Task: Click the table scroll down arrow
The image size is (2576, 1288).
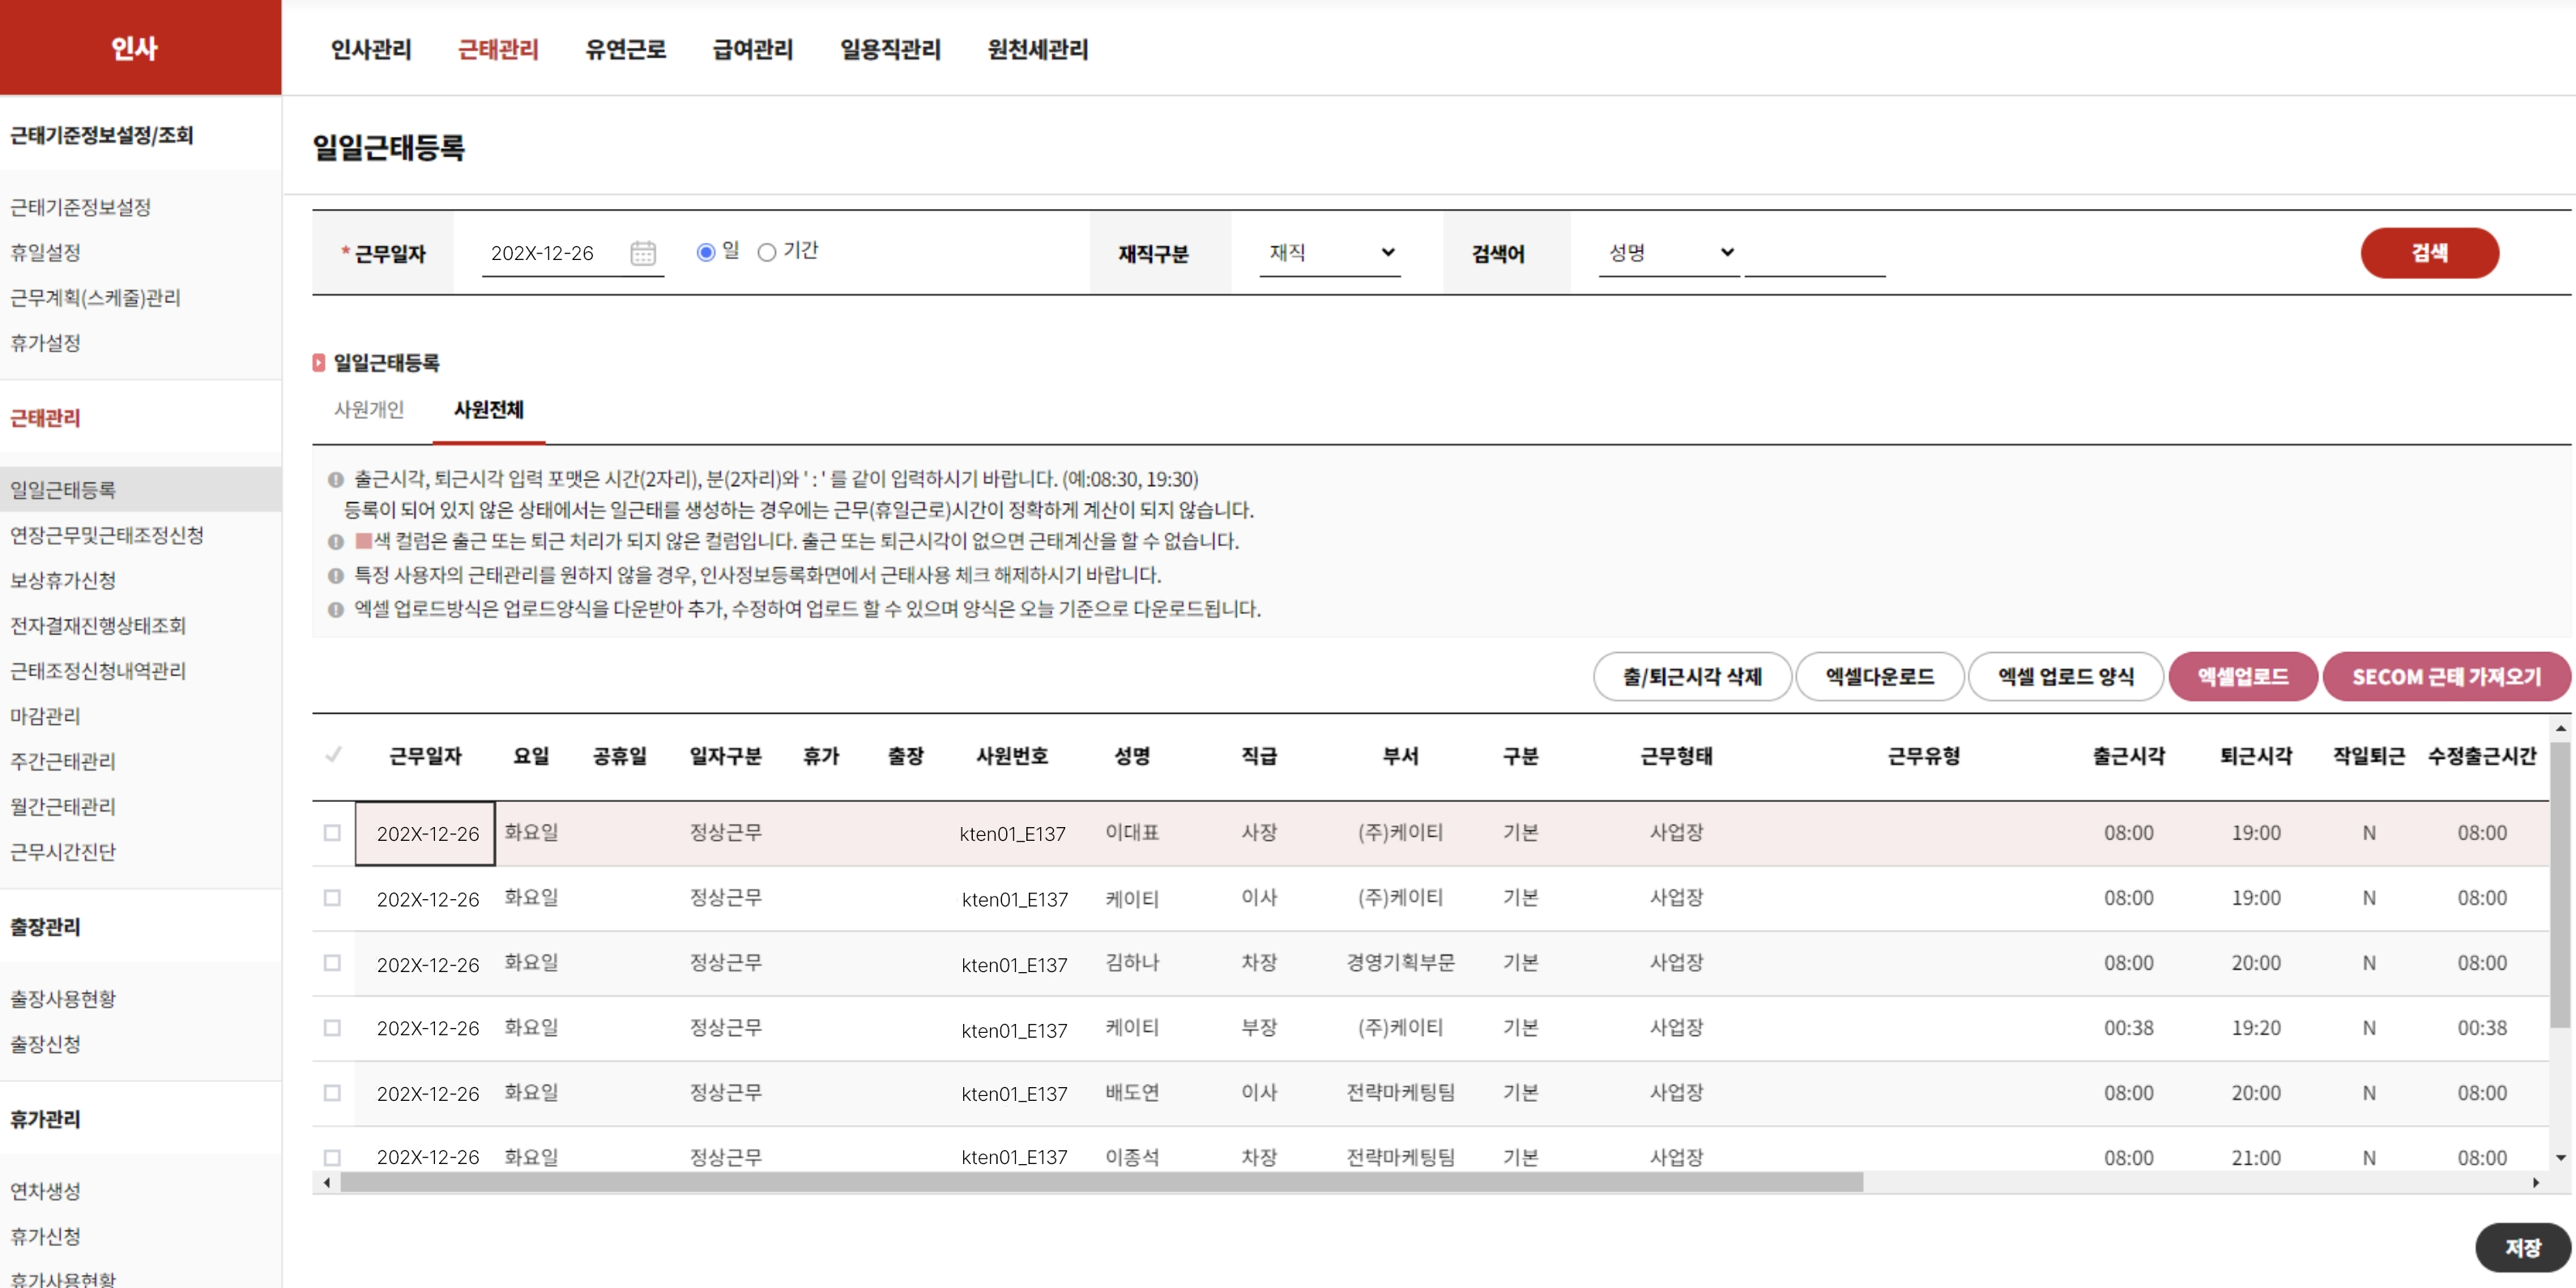Action: pyautogui.click(x=2560, y=1158)
